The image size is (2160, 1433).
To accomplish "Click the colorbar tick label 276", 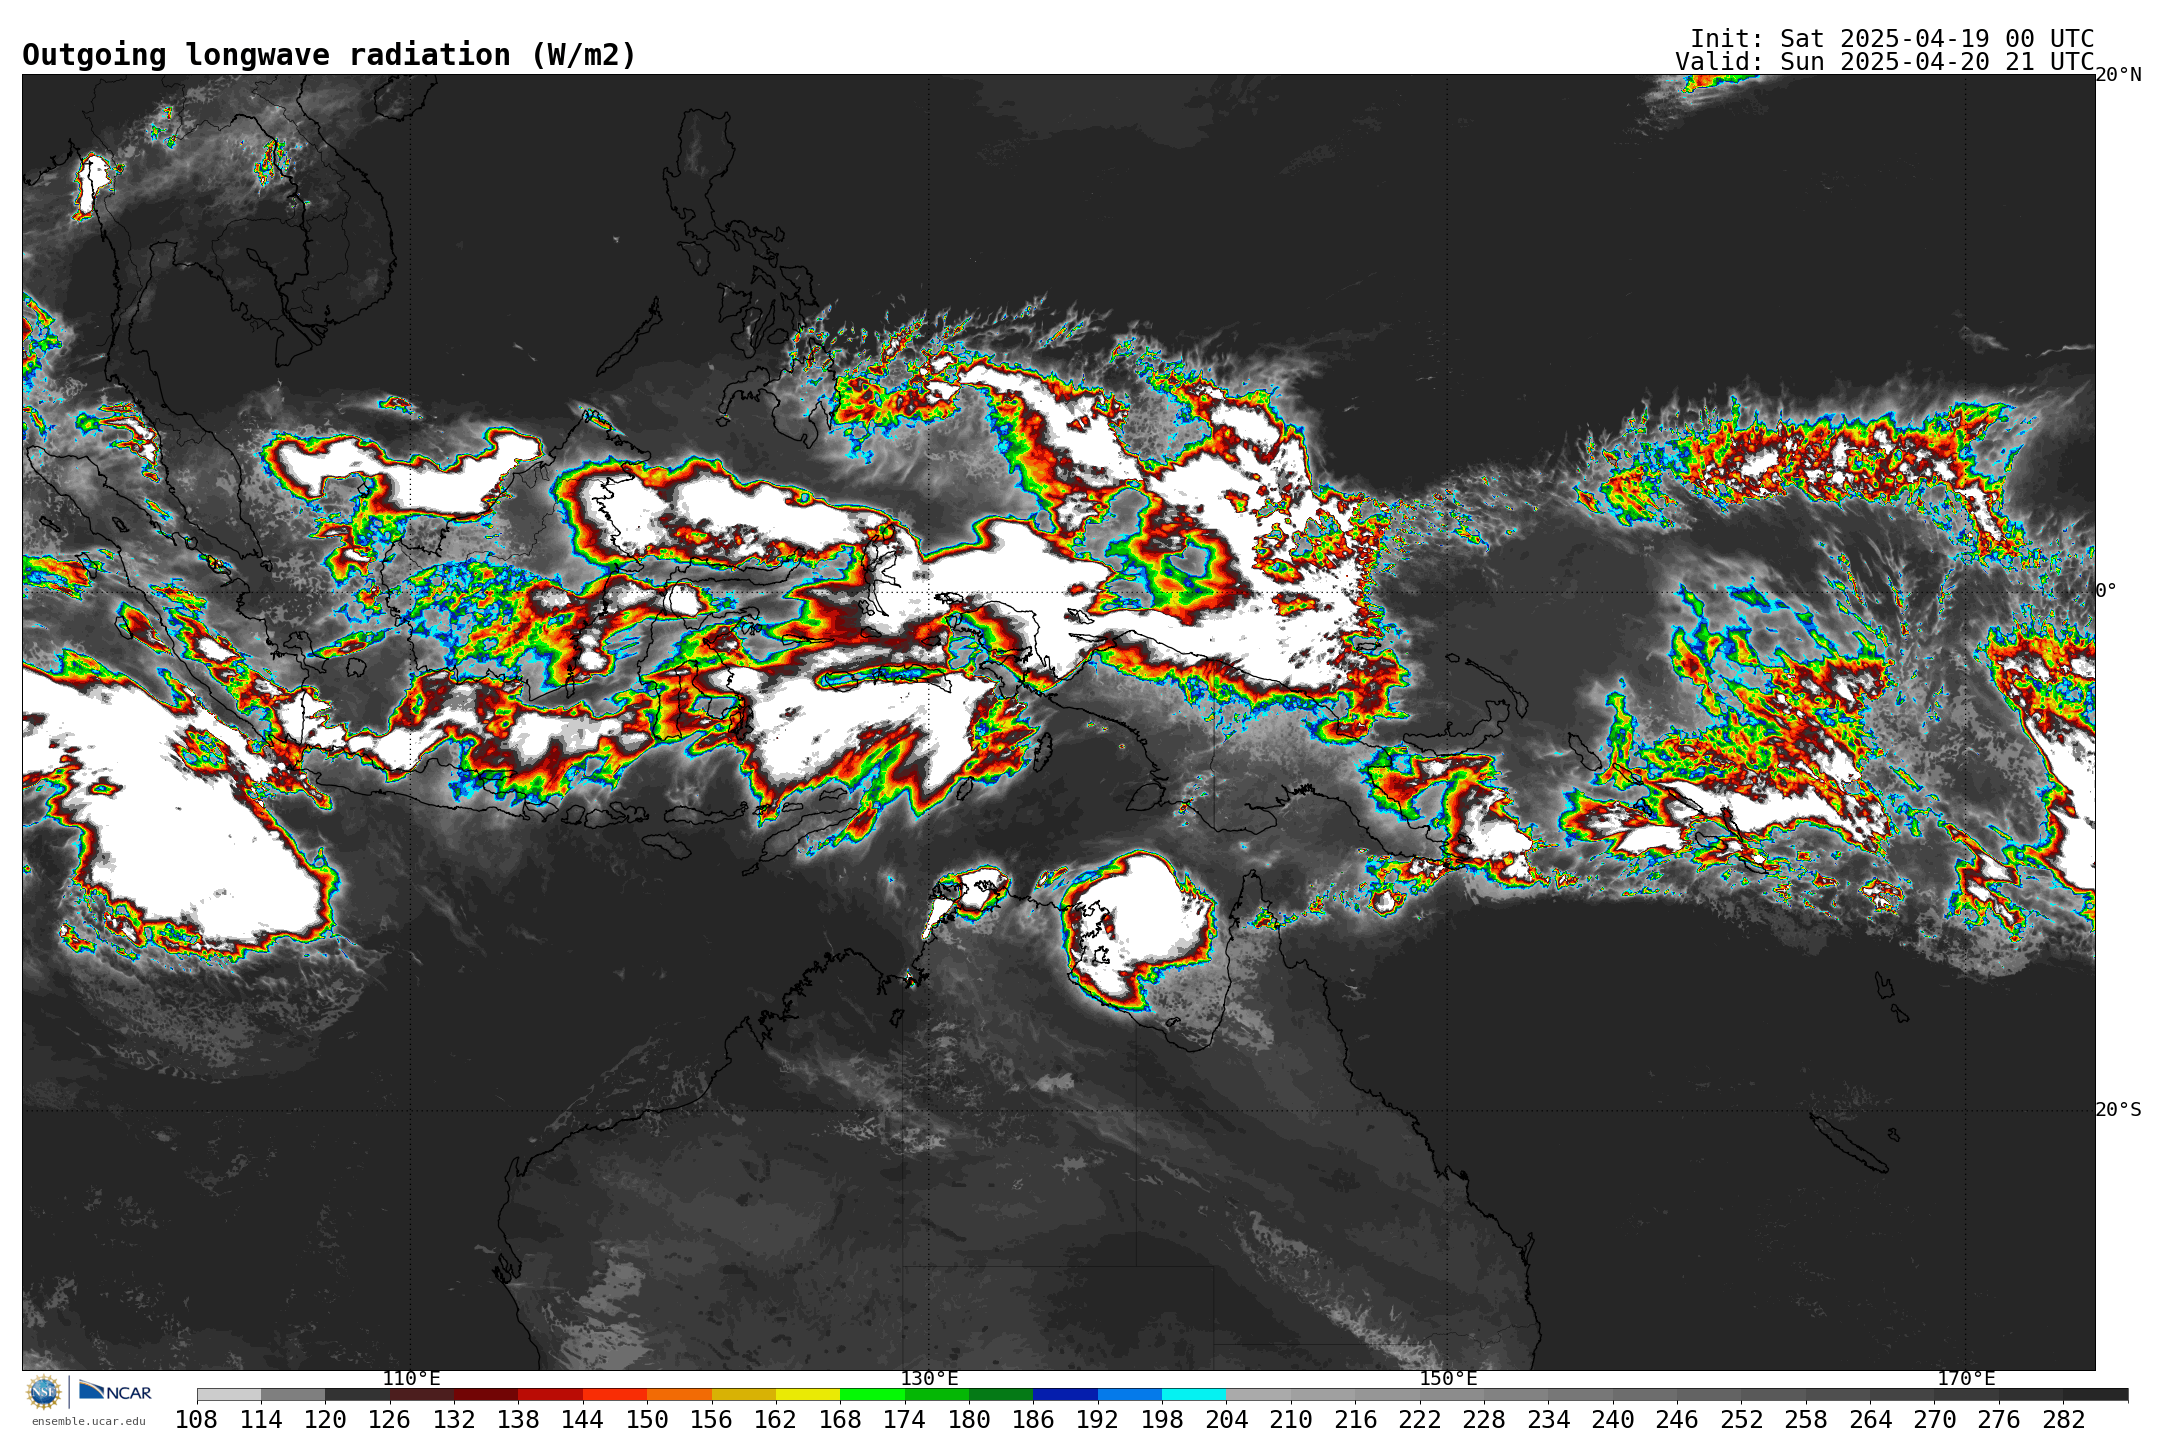I will 1999,1419.
